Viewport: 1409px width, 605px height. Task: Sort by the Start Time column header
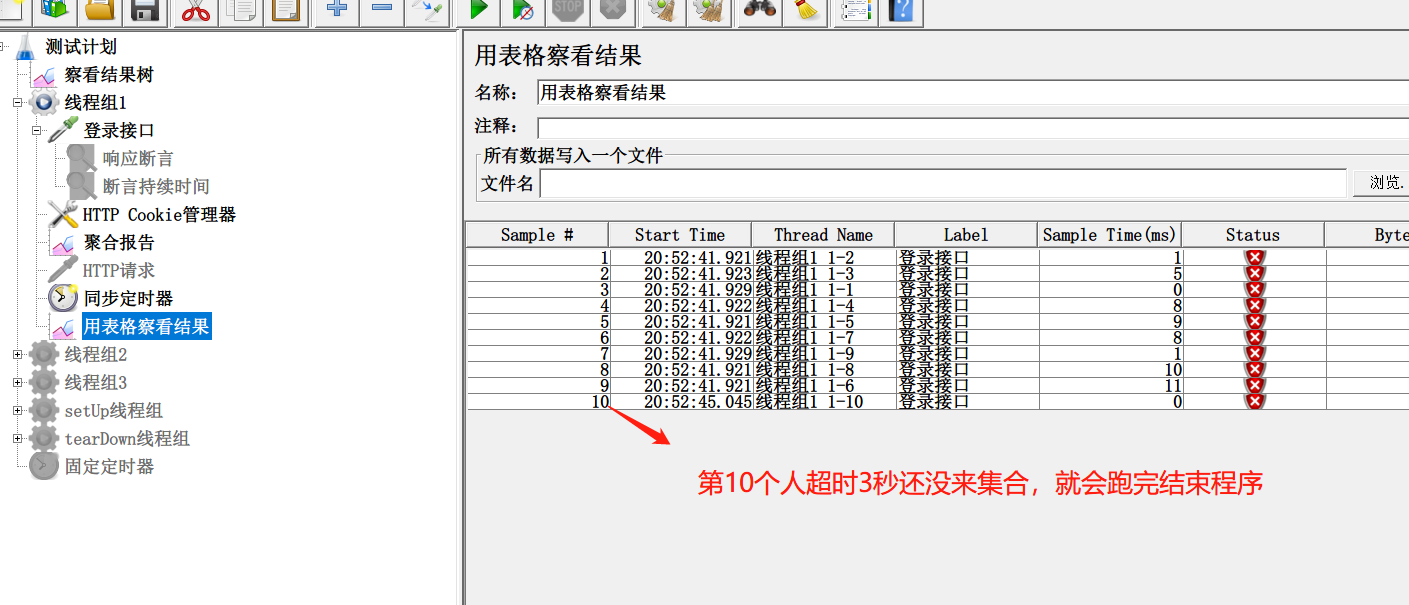(680, 235)
